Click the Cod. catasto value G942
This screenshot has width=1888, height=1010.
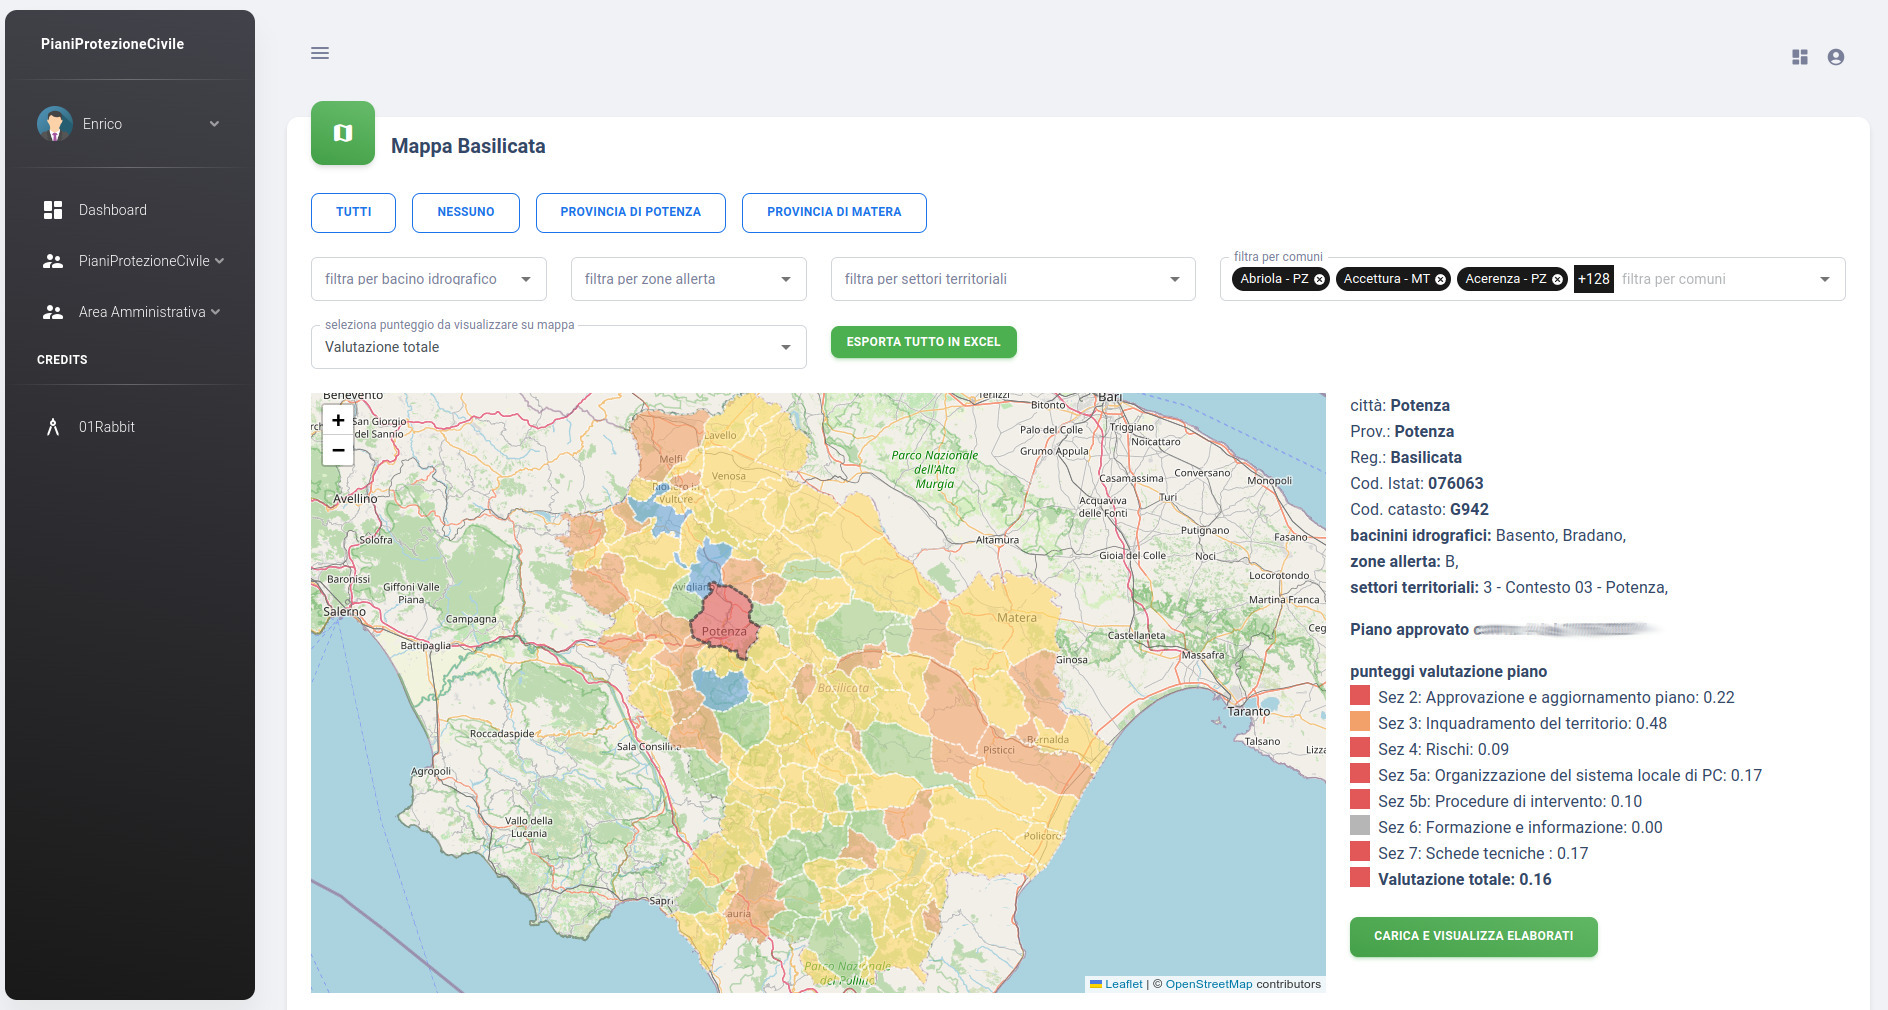click(x=1469, y=510)
